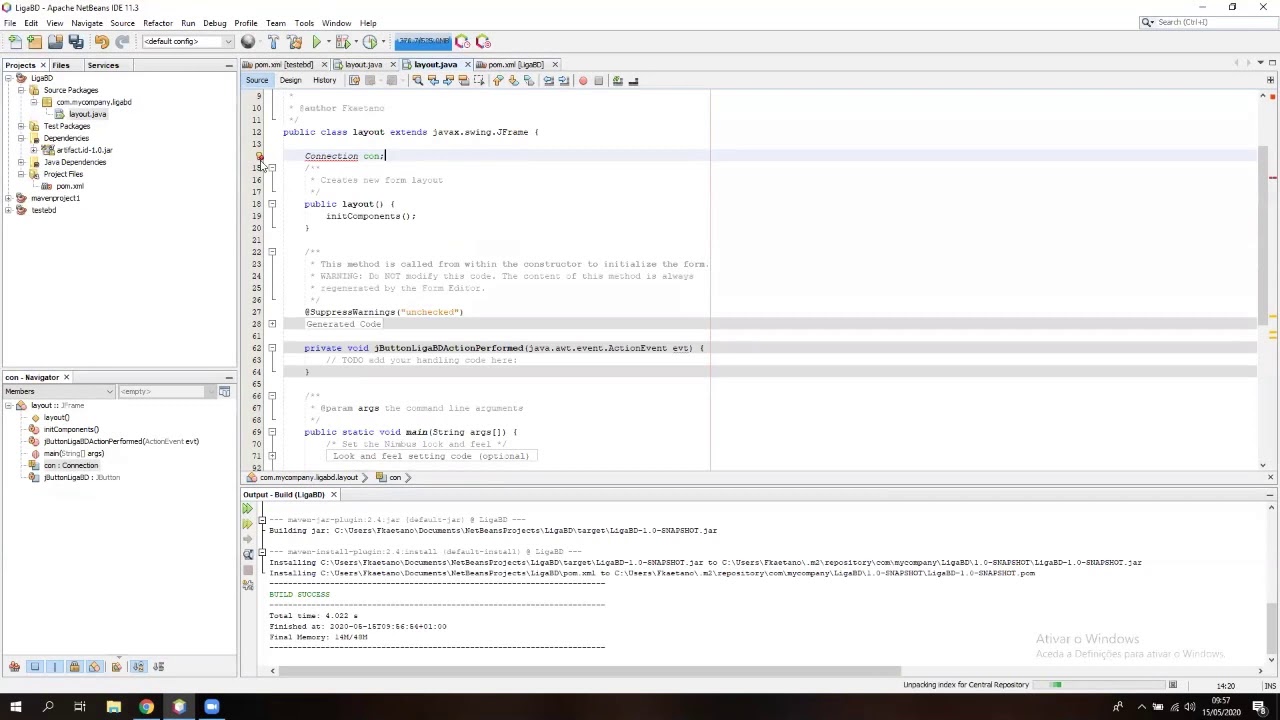This screenshot has width=1280, height=720.
Task: Open the default config dropdown
Action: coord(188,42)
